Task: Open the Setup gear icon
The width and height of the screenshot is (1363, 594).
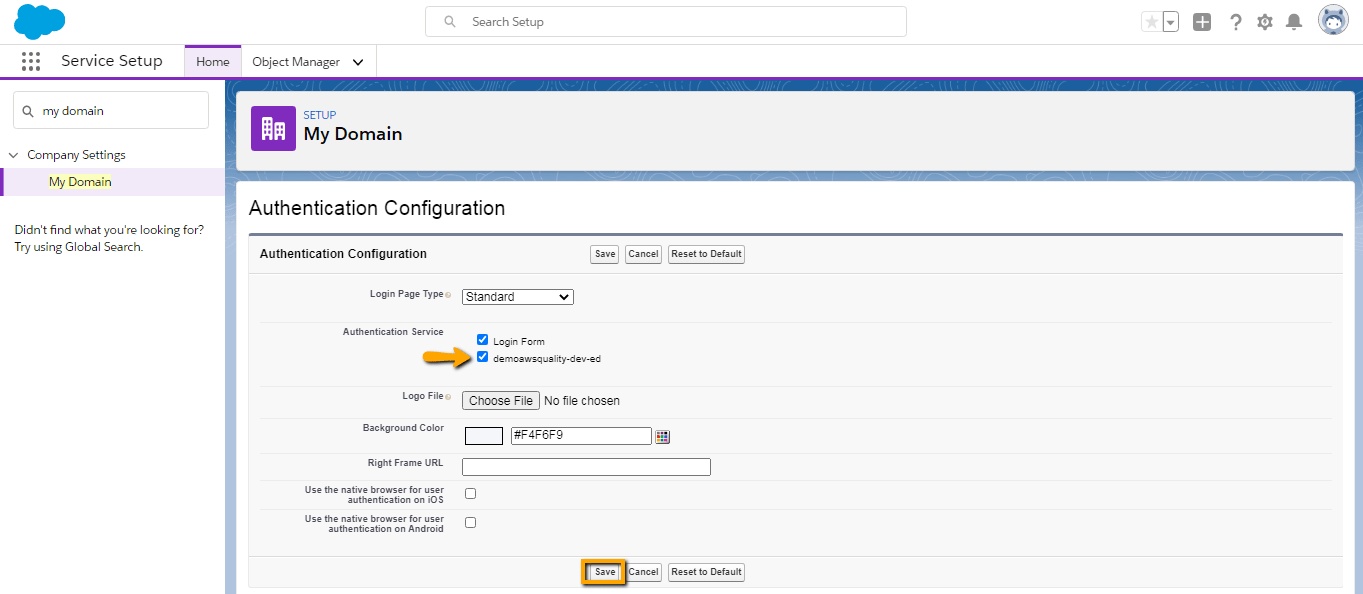Action: point(1265,22)
